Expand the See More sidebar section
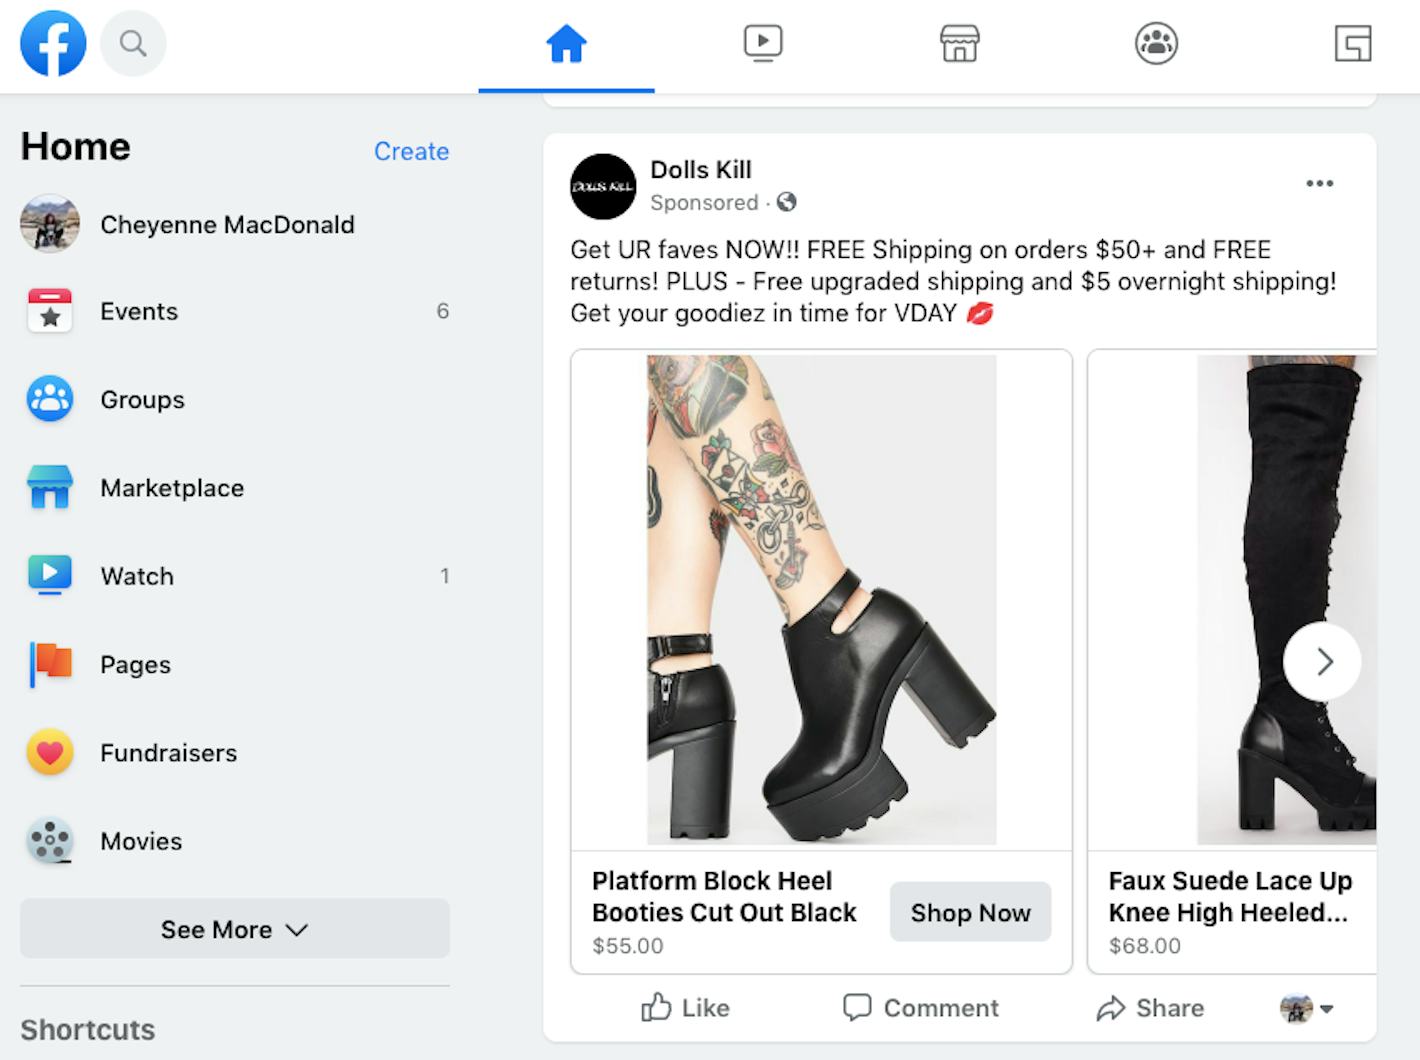The height and width of the screenshot is (1060, 1420). coord(234,929)
